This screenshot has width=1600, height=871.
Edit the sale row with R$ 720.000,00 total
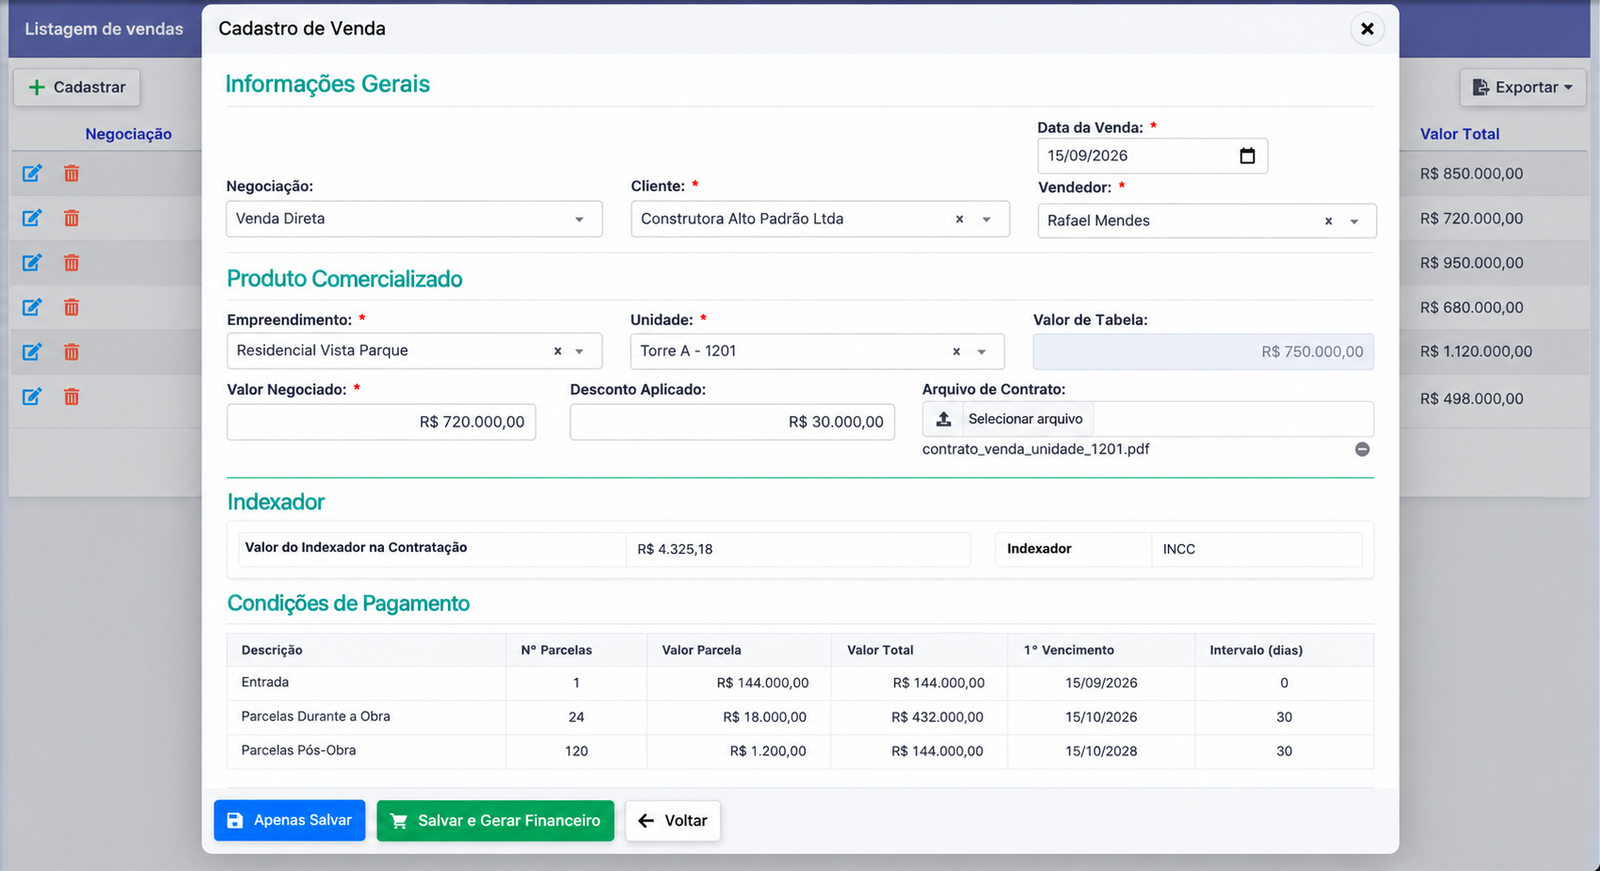(x=32, y=218)
